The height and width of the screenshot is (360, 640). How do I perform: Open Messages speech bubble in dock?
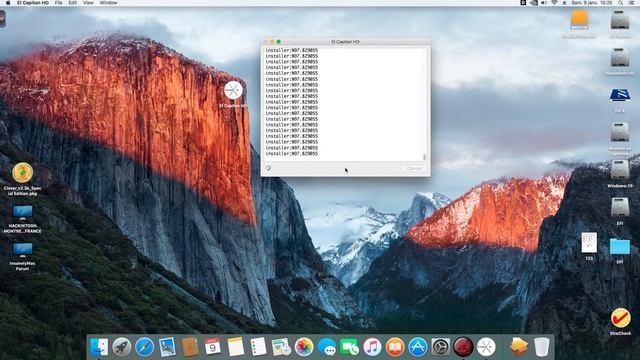[x=327, y=347]
